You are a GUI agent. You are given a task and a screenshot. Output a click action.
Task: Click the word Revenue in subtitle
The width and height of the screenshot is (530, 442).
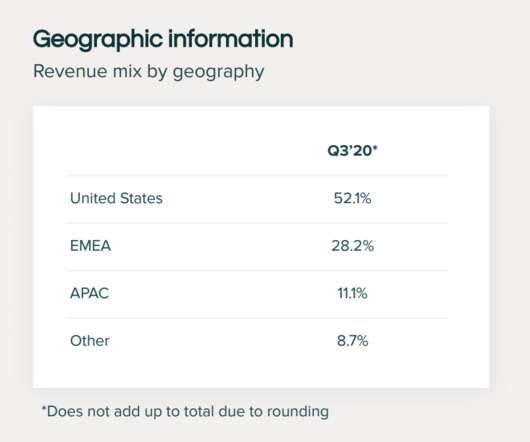70,71
